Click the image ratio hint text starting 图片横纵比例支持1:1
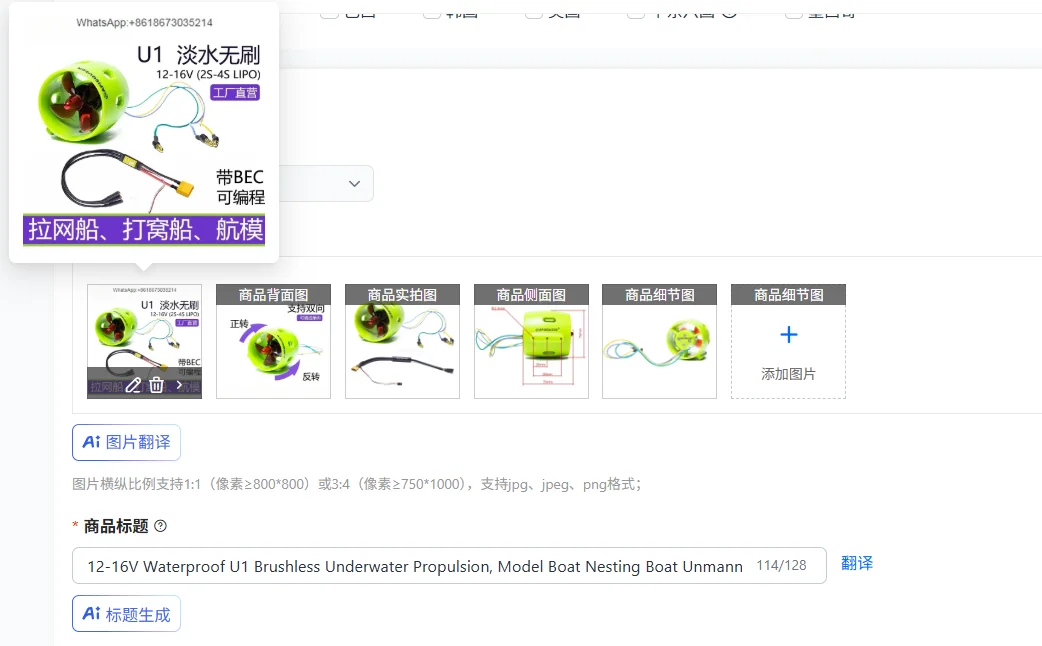 click(357, 484)
